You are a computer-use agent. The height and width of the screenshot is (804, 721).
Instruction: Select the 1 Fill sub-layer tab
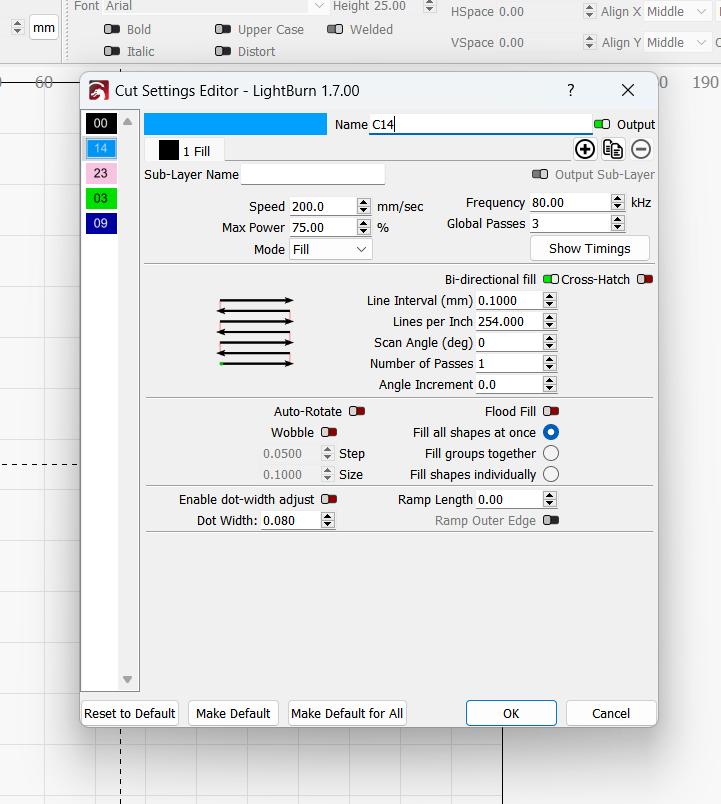(185, 151)
